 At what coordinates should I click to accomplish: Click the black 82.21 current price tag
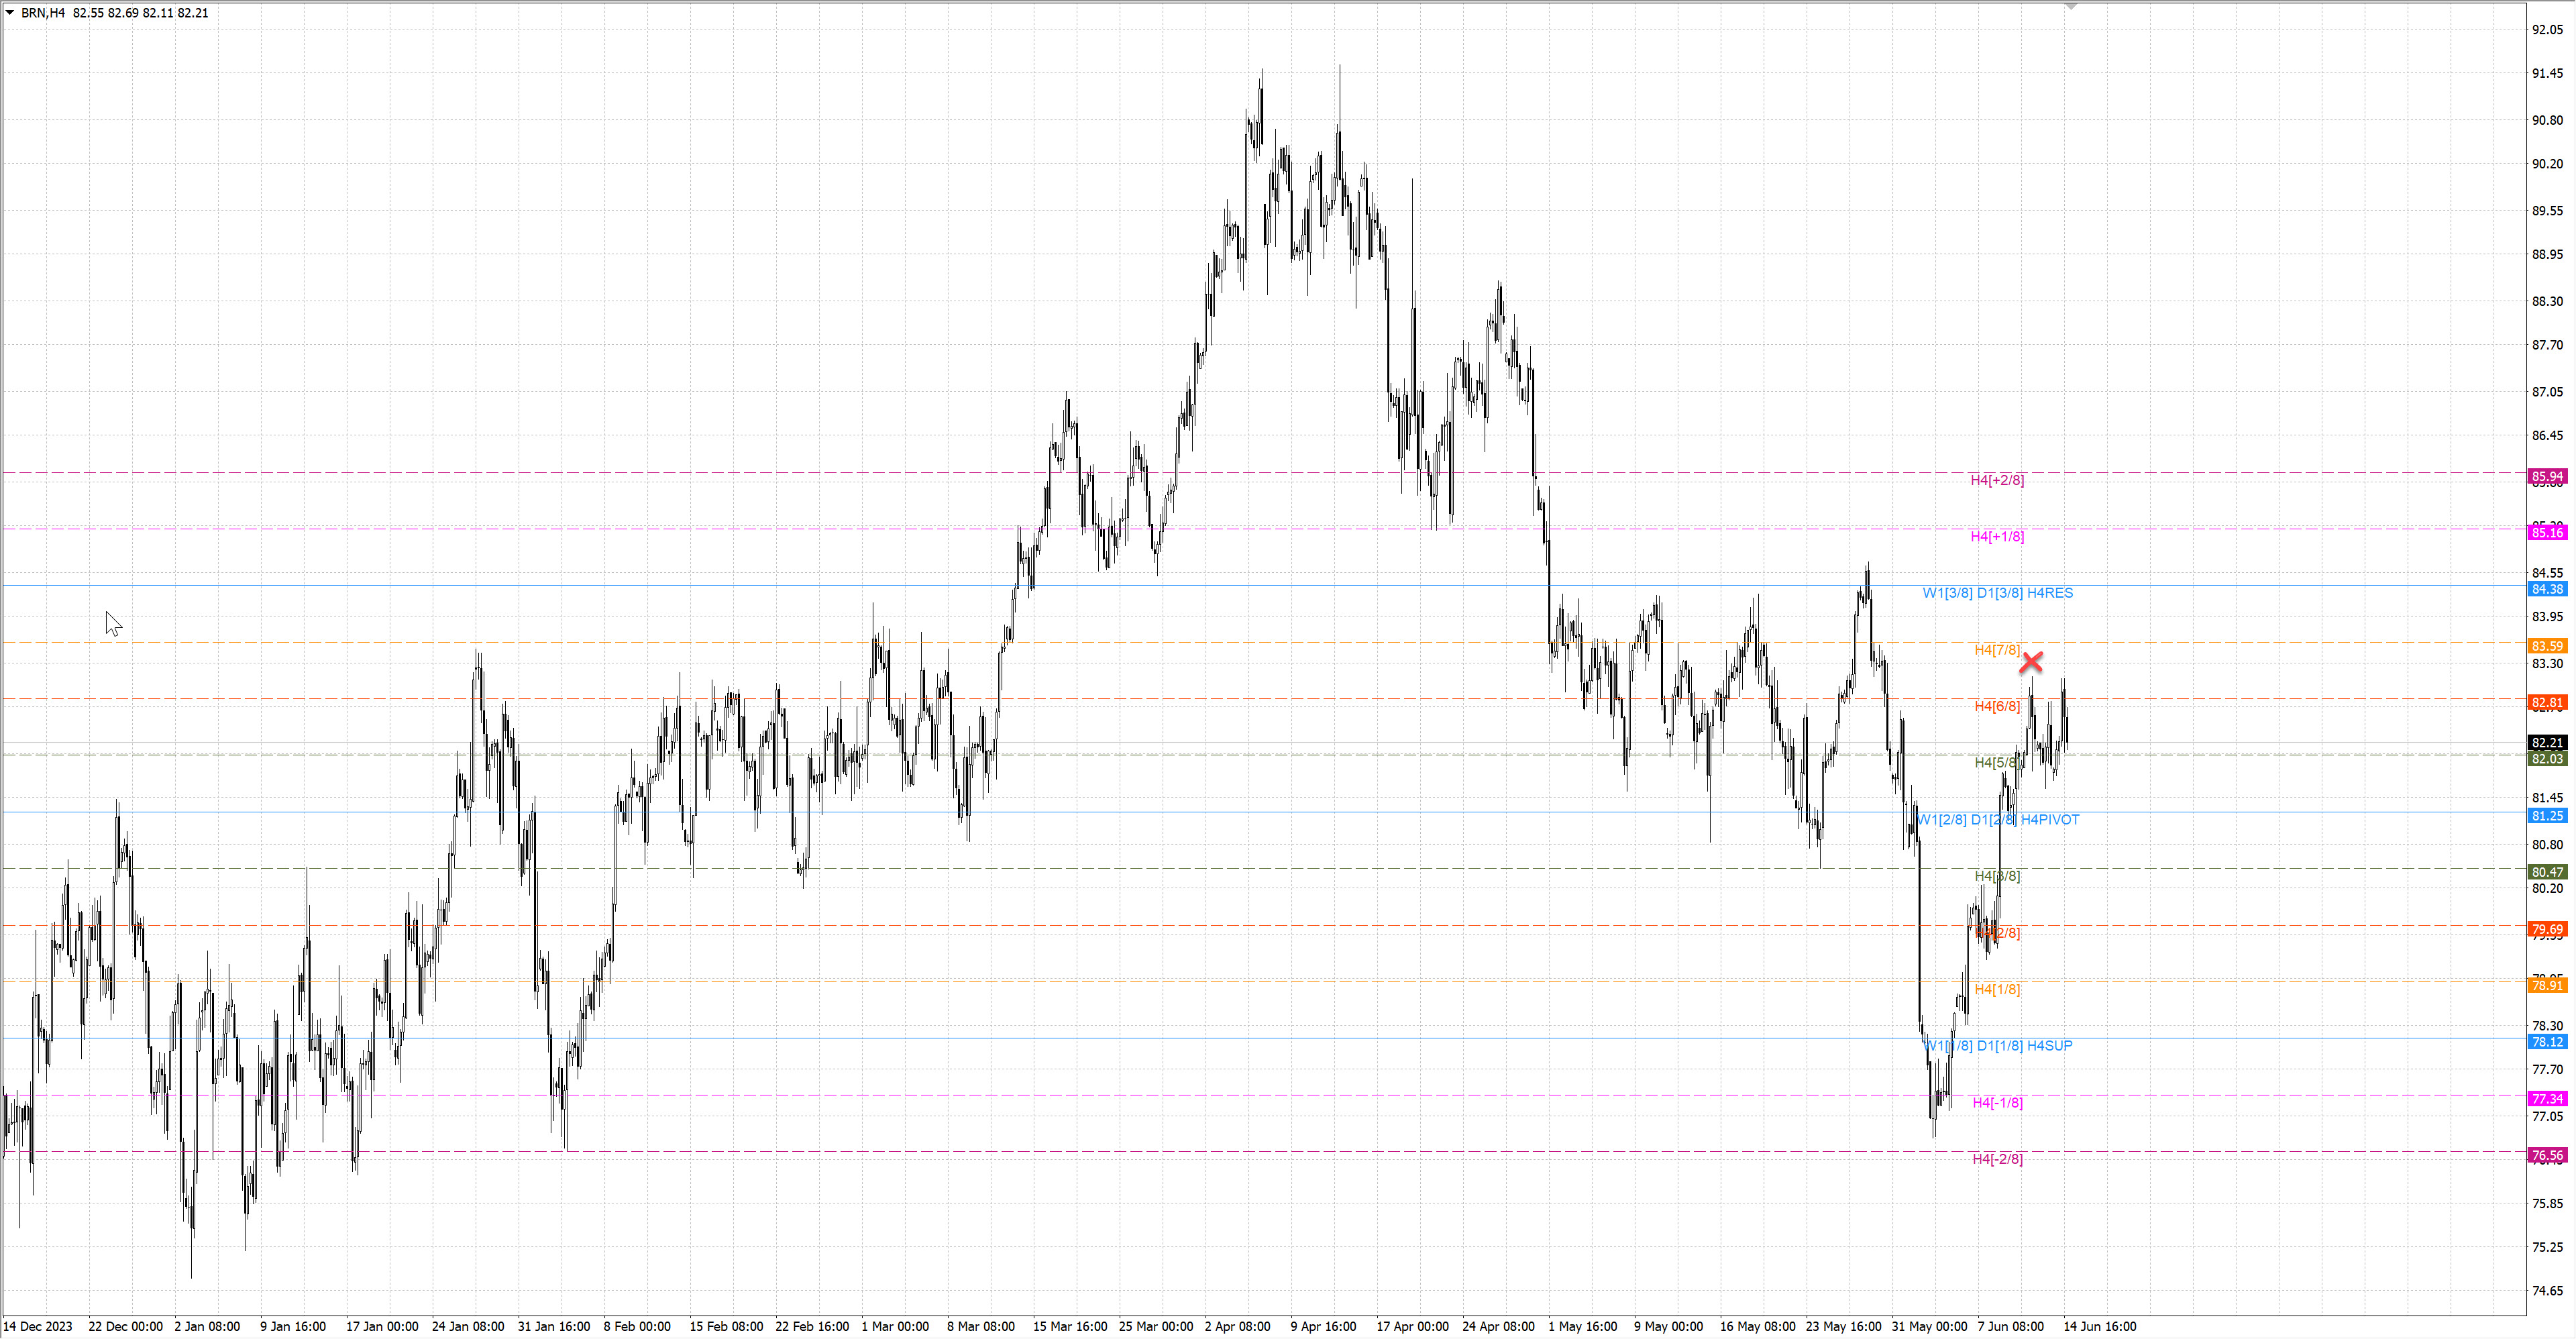pyautogui.click(x=2547, y=742)
